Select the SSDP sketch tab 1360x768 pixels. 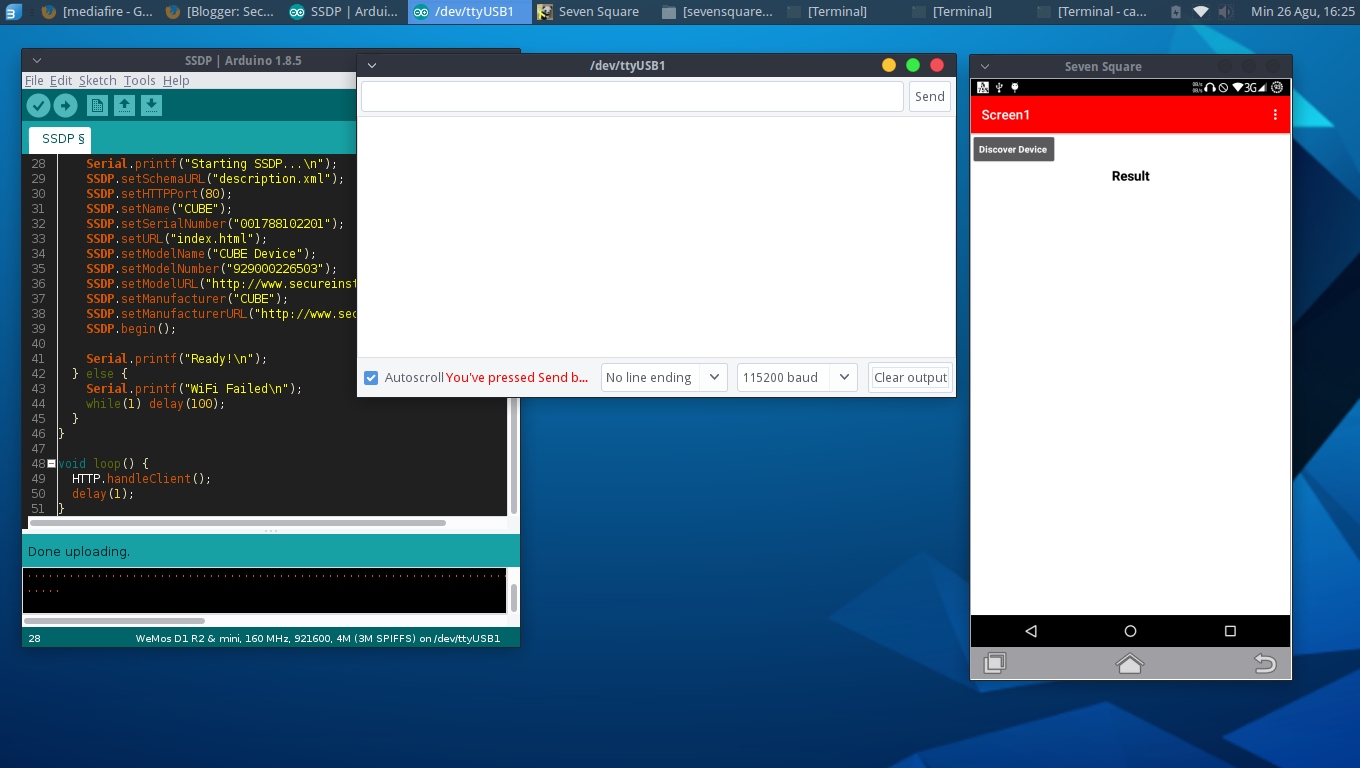(58, 139)
